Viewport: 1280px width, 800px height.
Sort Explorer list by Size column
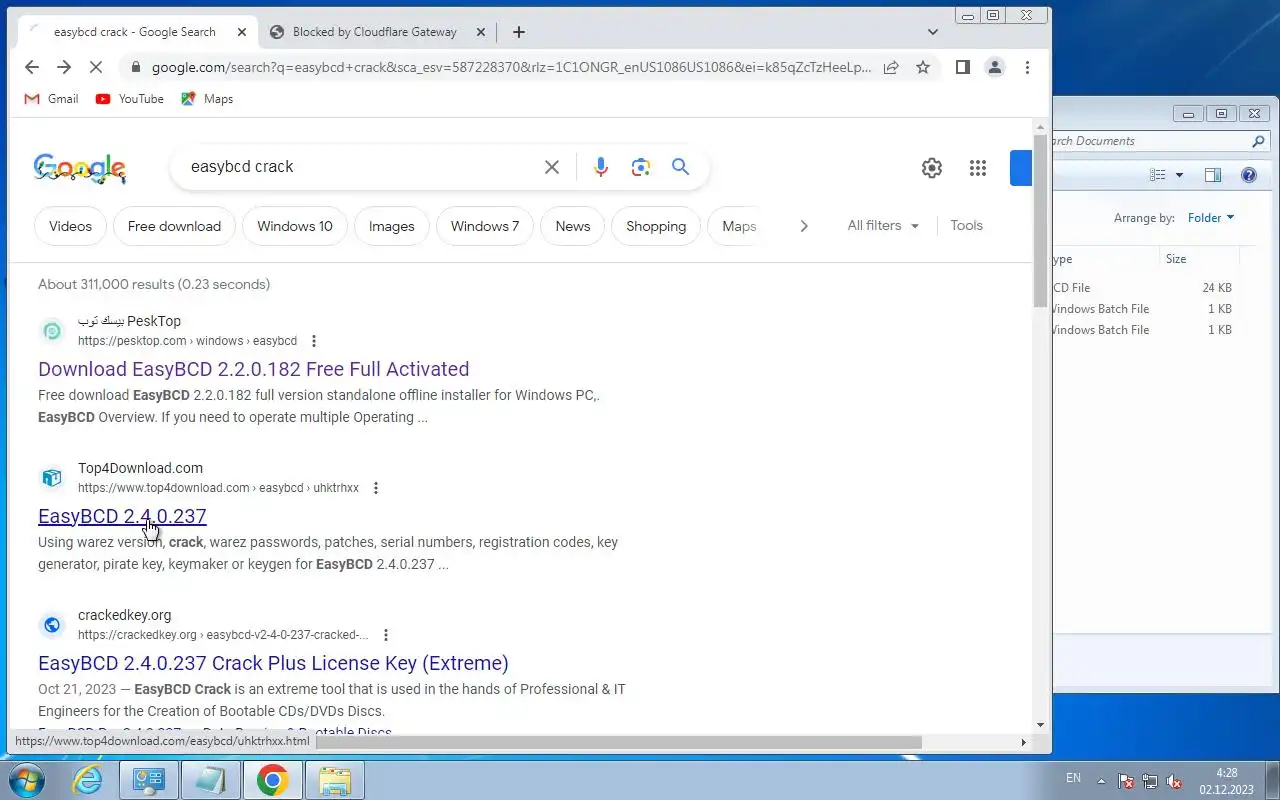[x=1198, y=259]
